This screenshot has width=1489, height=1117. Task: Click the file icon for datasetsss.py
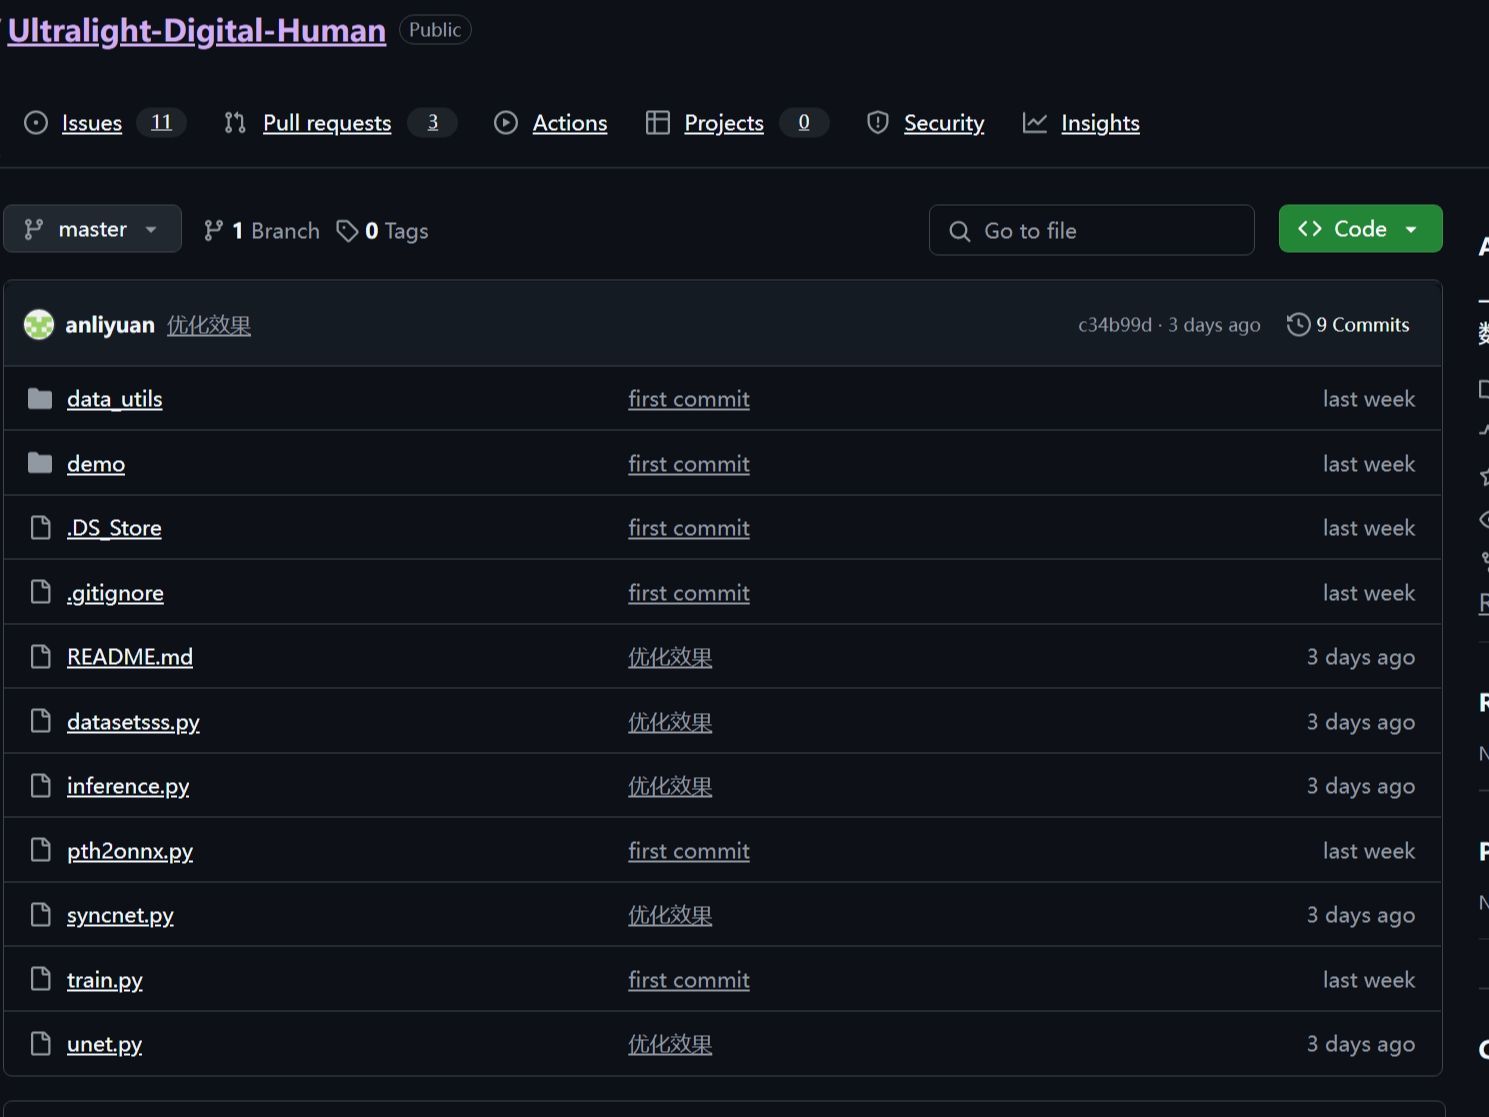[40, 721]
